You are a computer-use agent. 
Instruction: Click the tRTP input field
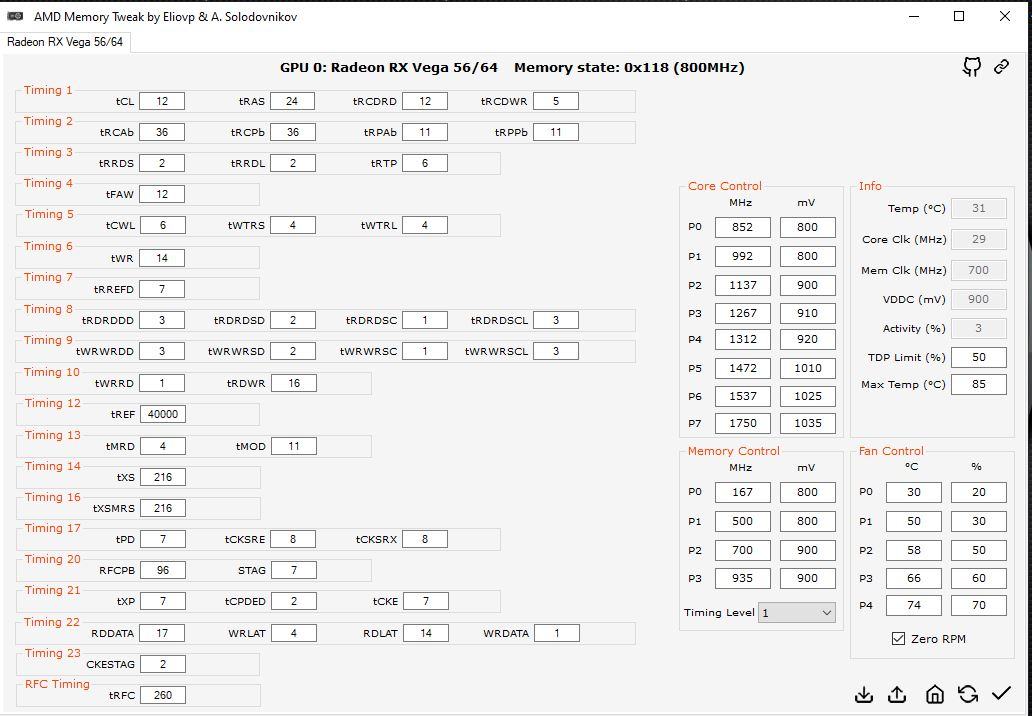point(425,163)
